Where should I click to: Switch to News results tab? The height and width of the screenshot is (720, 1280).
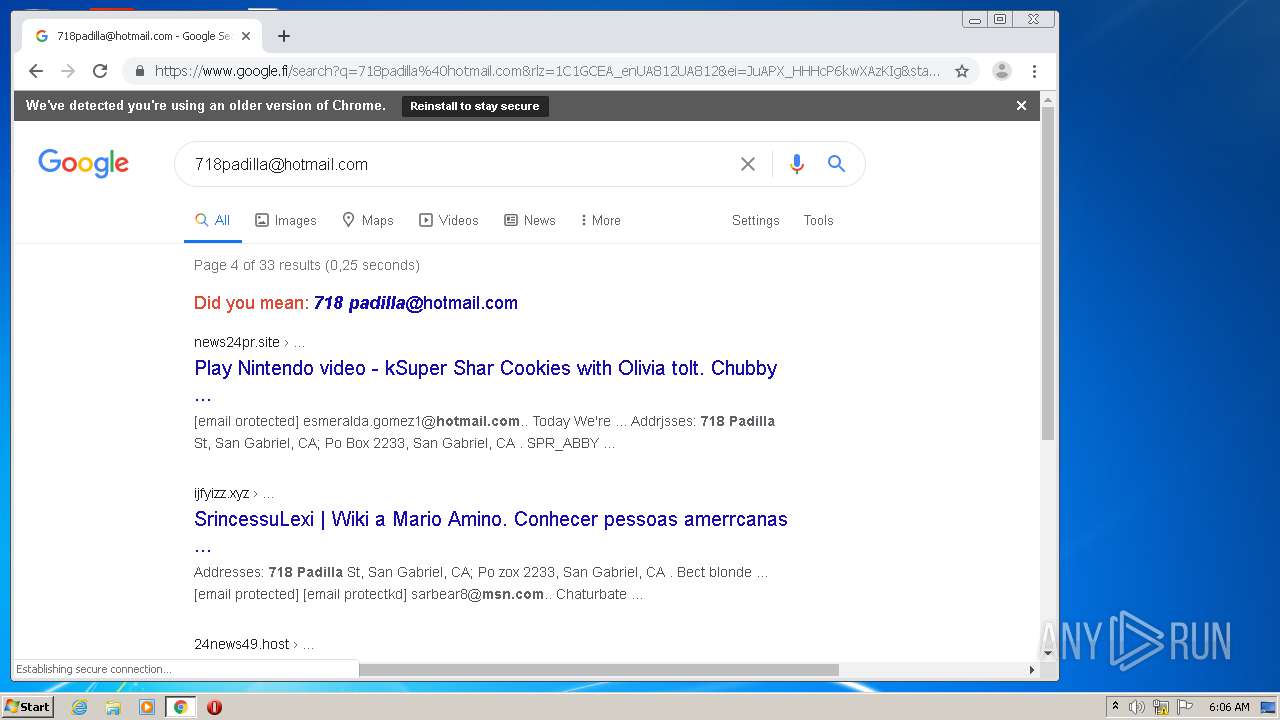530,220
